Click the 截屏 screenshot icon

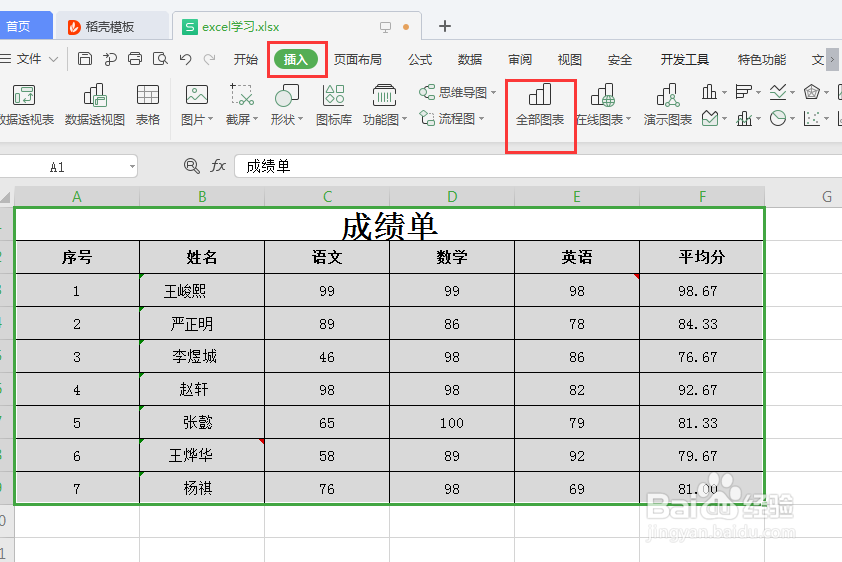tap(242, 95)
